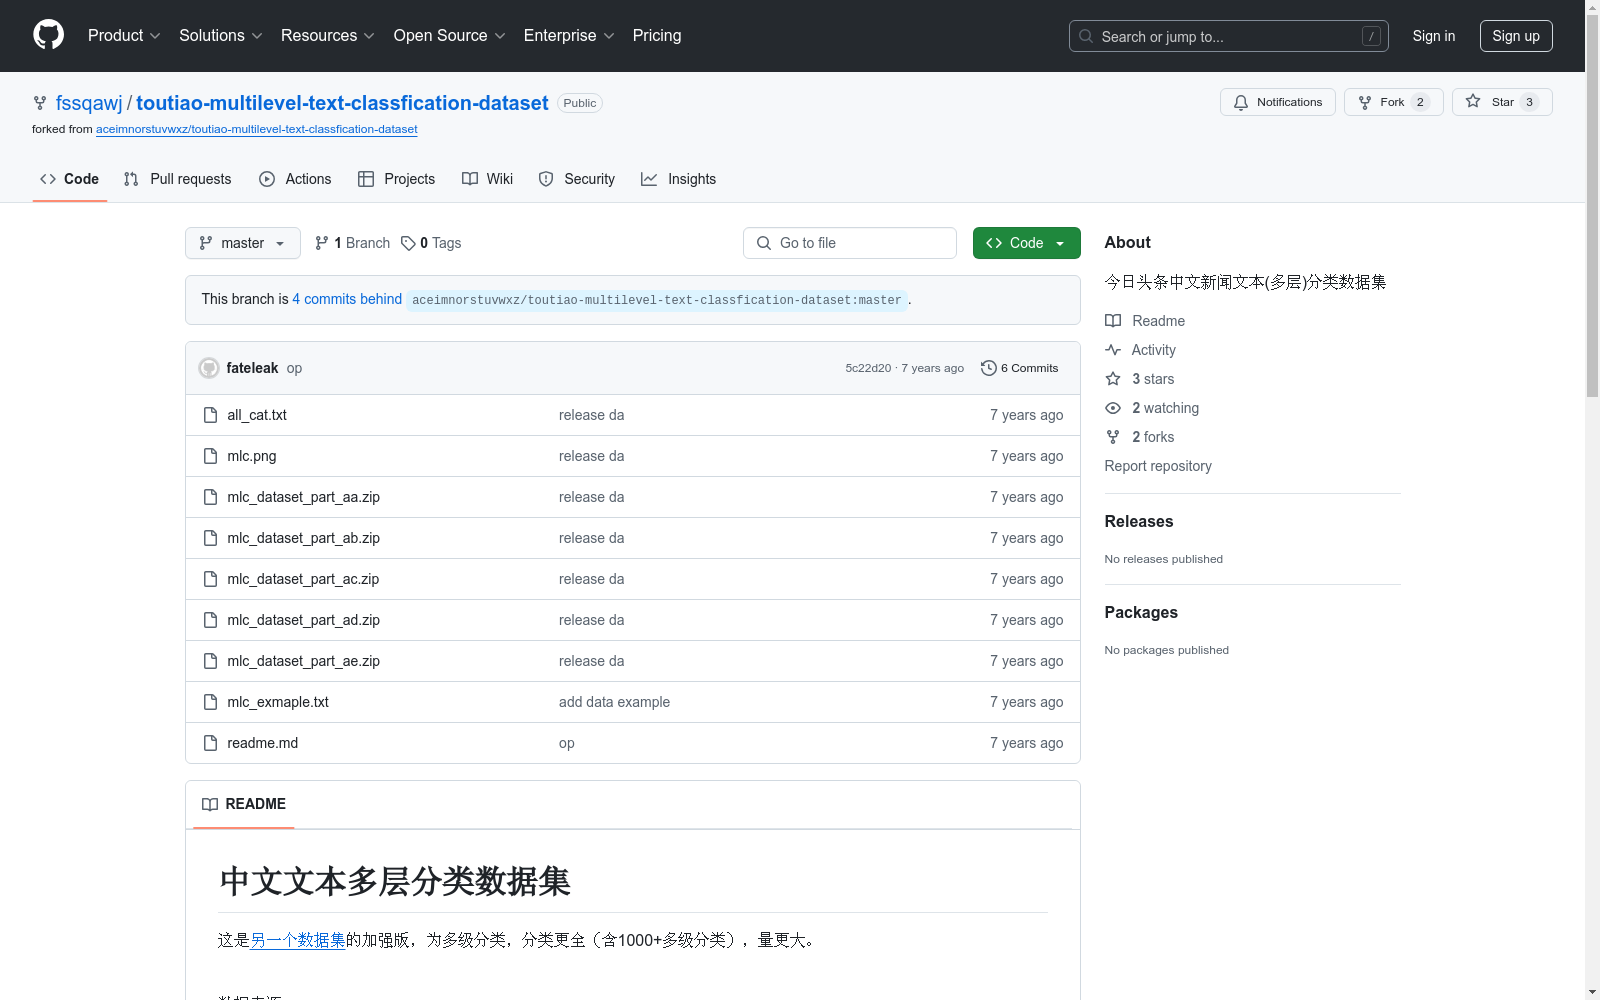
Task: Click the Search or jump to field
Action: pyautogui.click(x=1229, y=36)
